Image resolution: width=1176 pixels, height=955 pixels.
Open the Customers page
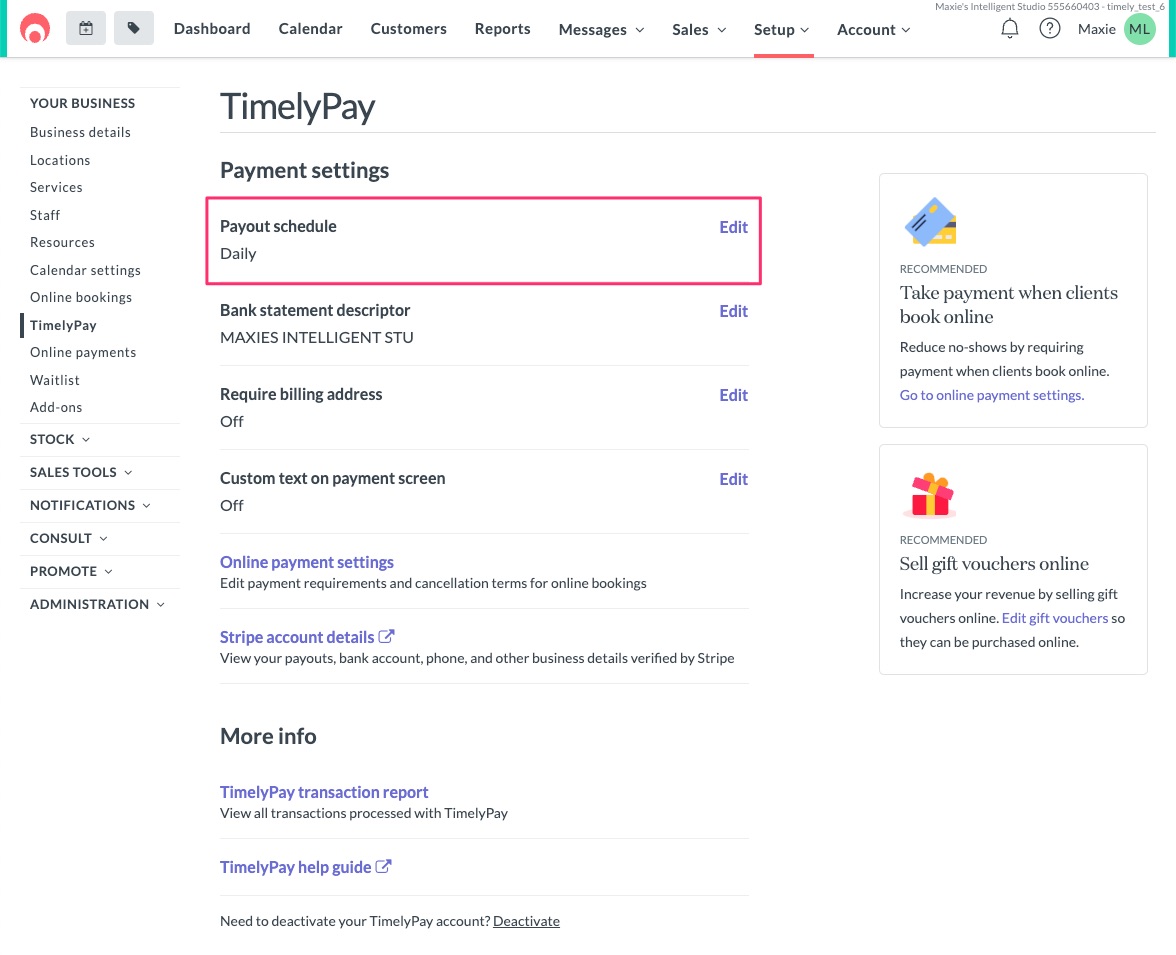[x=409, y=29]
